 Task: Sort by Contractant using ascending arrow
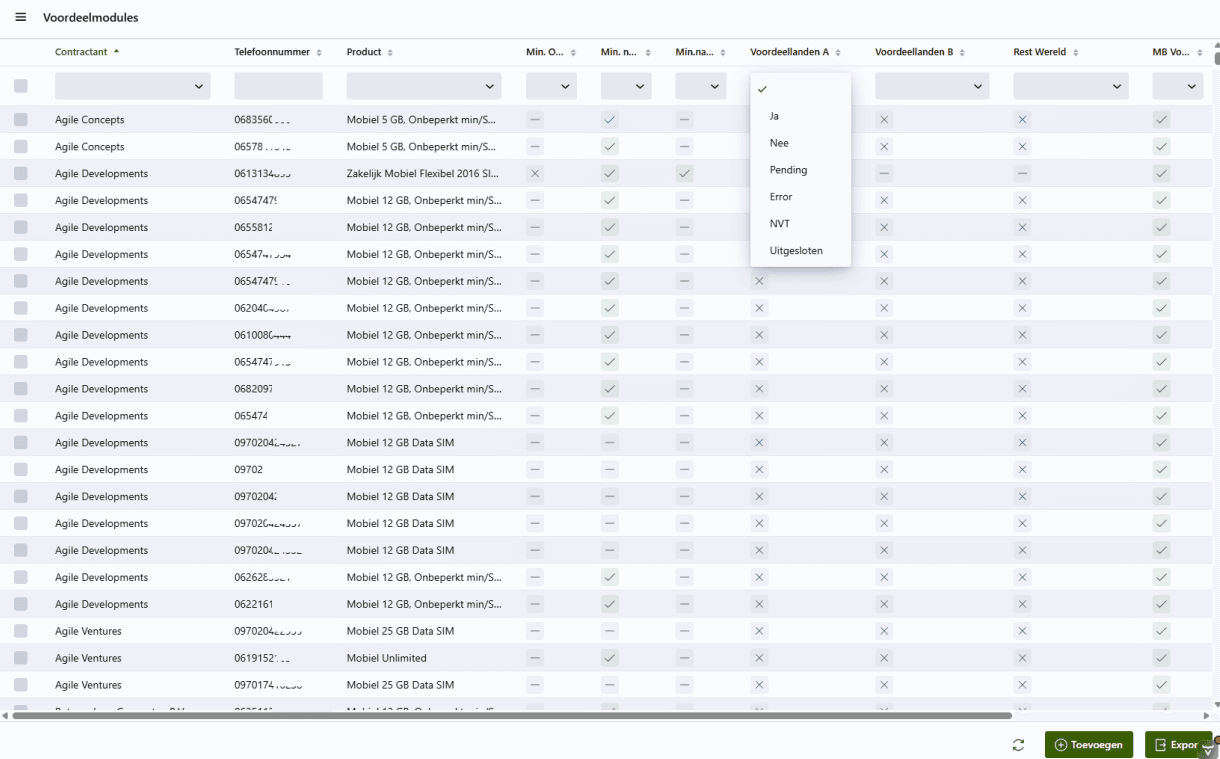pyautogui.click(x=116, y=52)
